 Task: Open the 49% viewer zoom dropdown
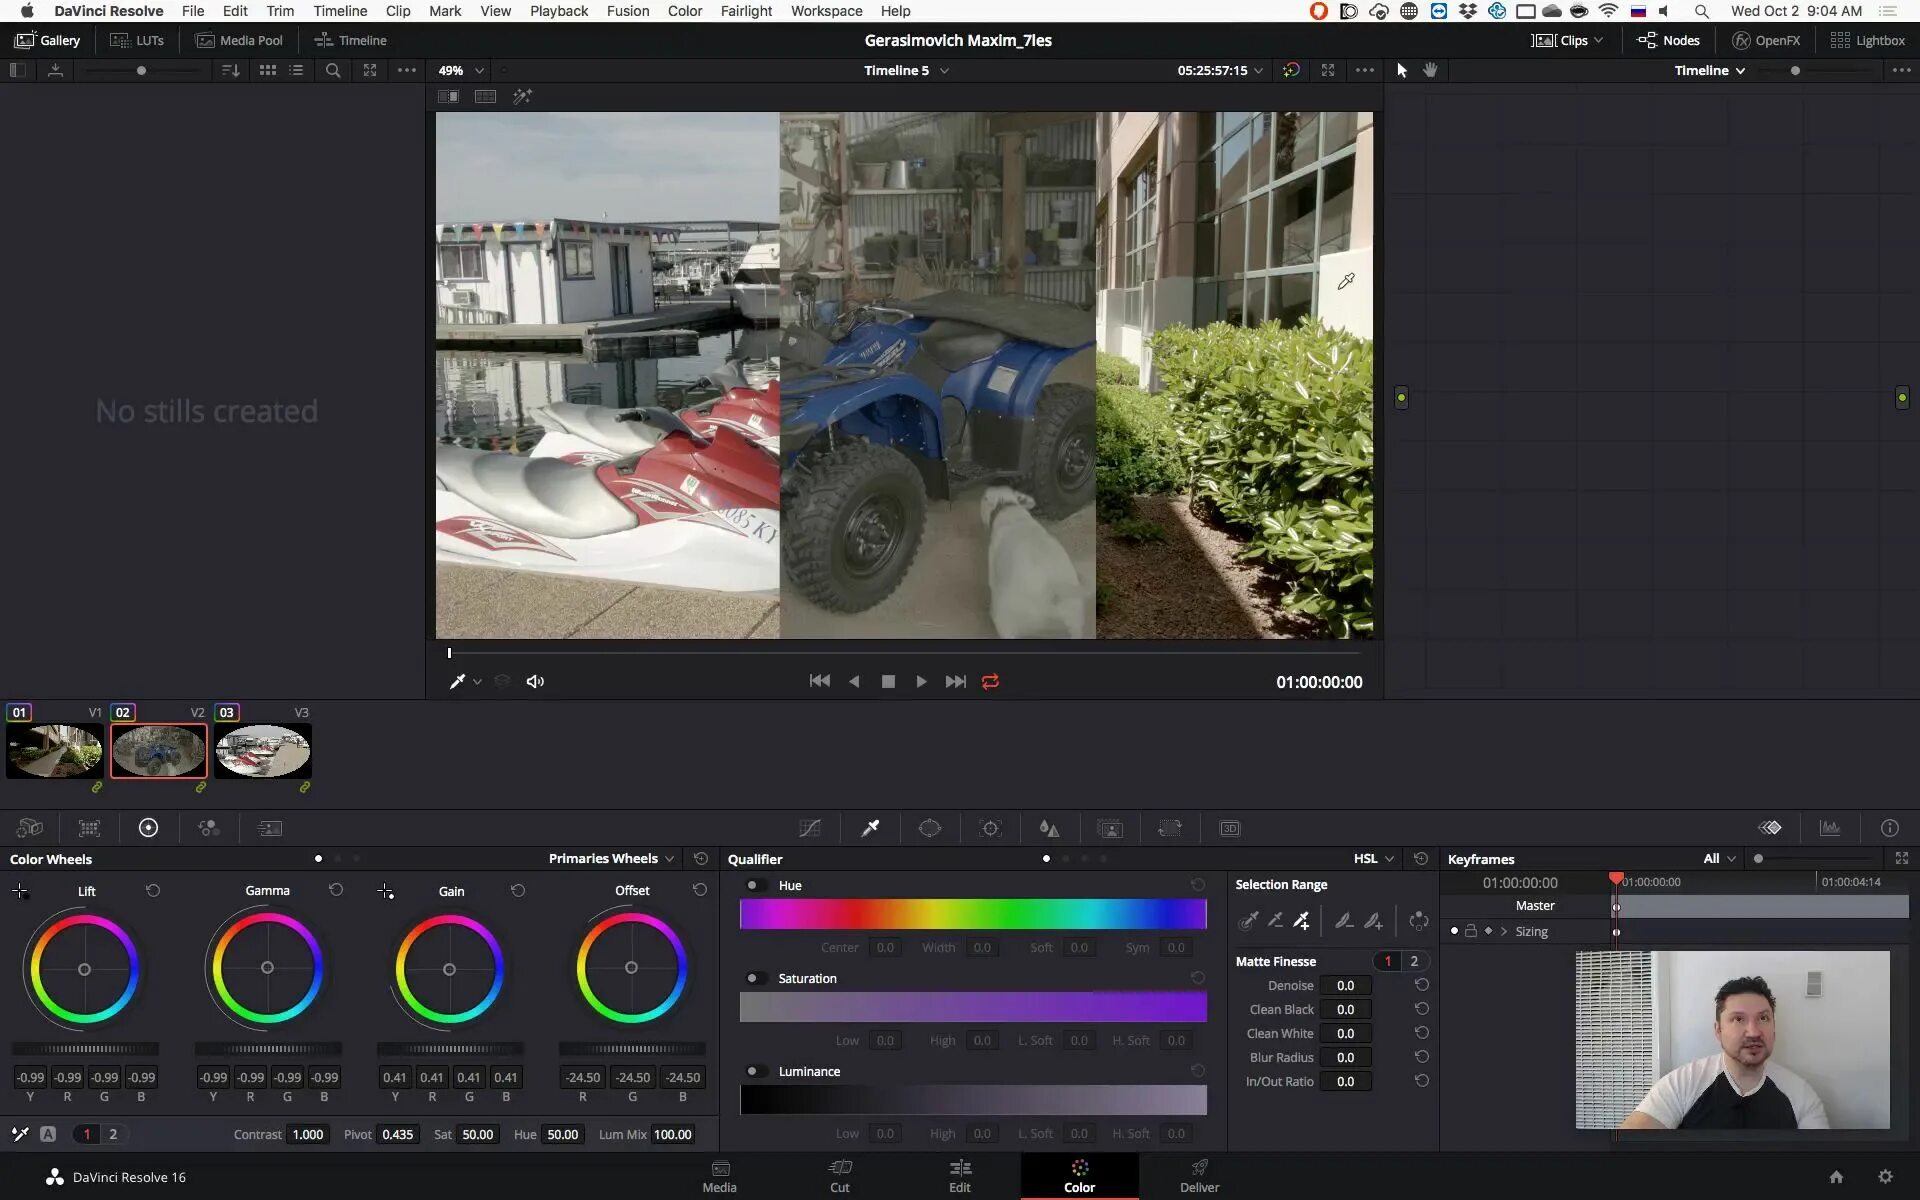click(461, 70)
